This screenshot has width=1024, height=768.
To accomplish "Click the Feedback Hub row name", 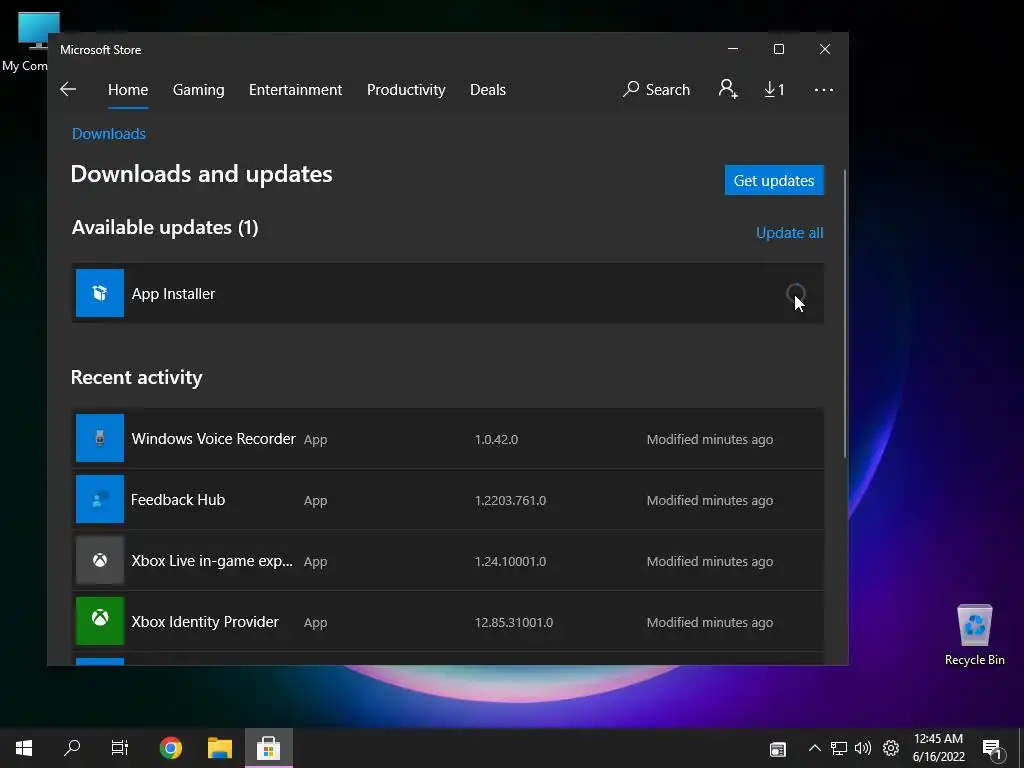I will point(178,500).
